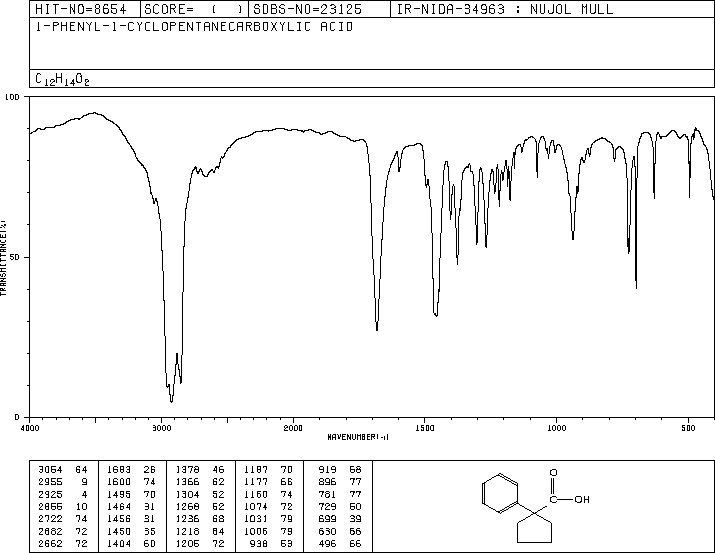The height and width of the screenshot is (553, 715).
Task: Select peak table entry 630
Action: pos(340,532)
